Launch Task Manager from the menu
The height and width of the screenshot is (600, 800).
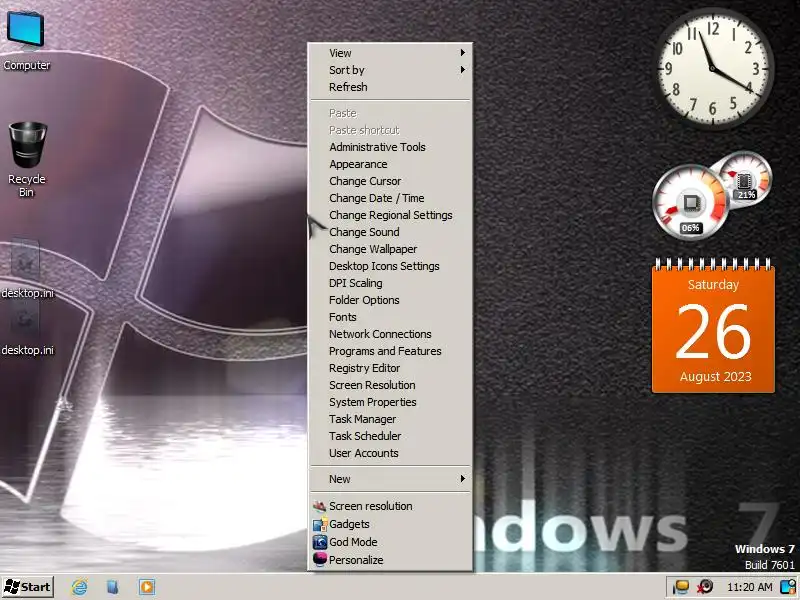click(391, 419)
